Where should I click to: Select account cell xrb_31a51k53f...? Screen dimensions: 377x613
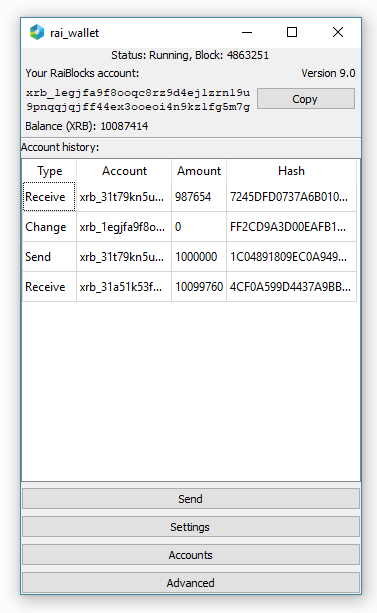(124, 287)
